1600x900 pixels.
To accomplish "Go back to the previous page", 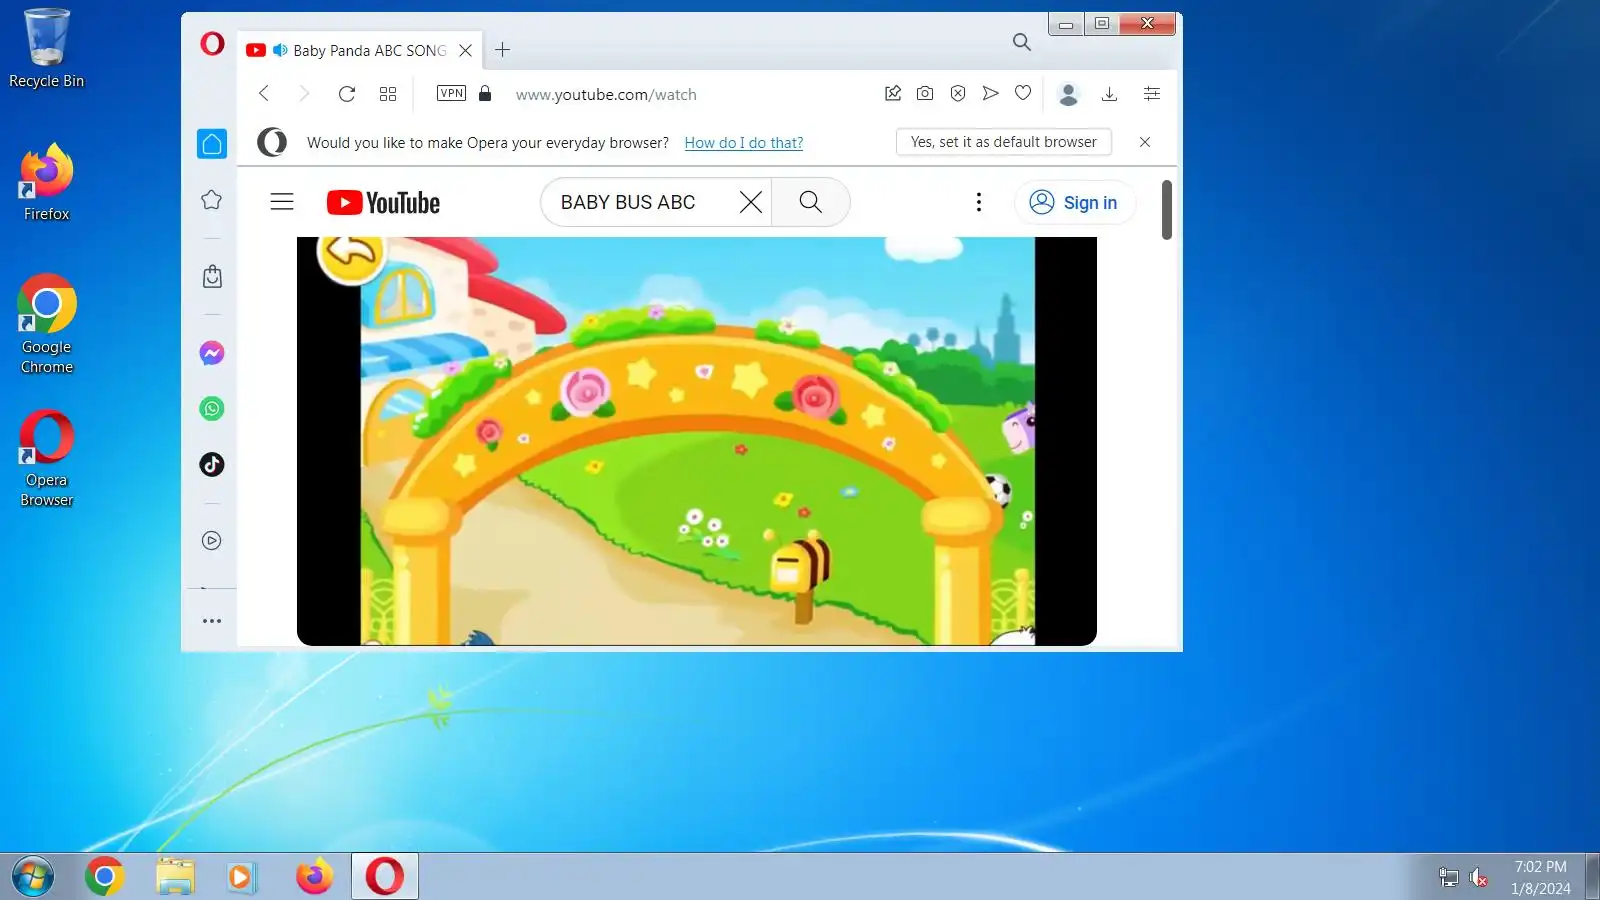I will [x=264, y=94].
